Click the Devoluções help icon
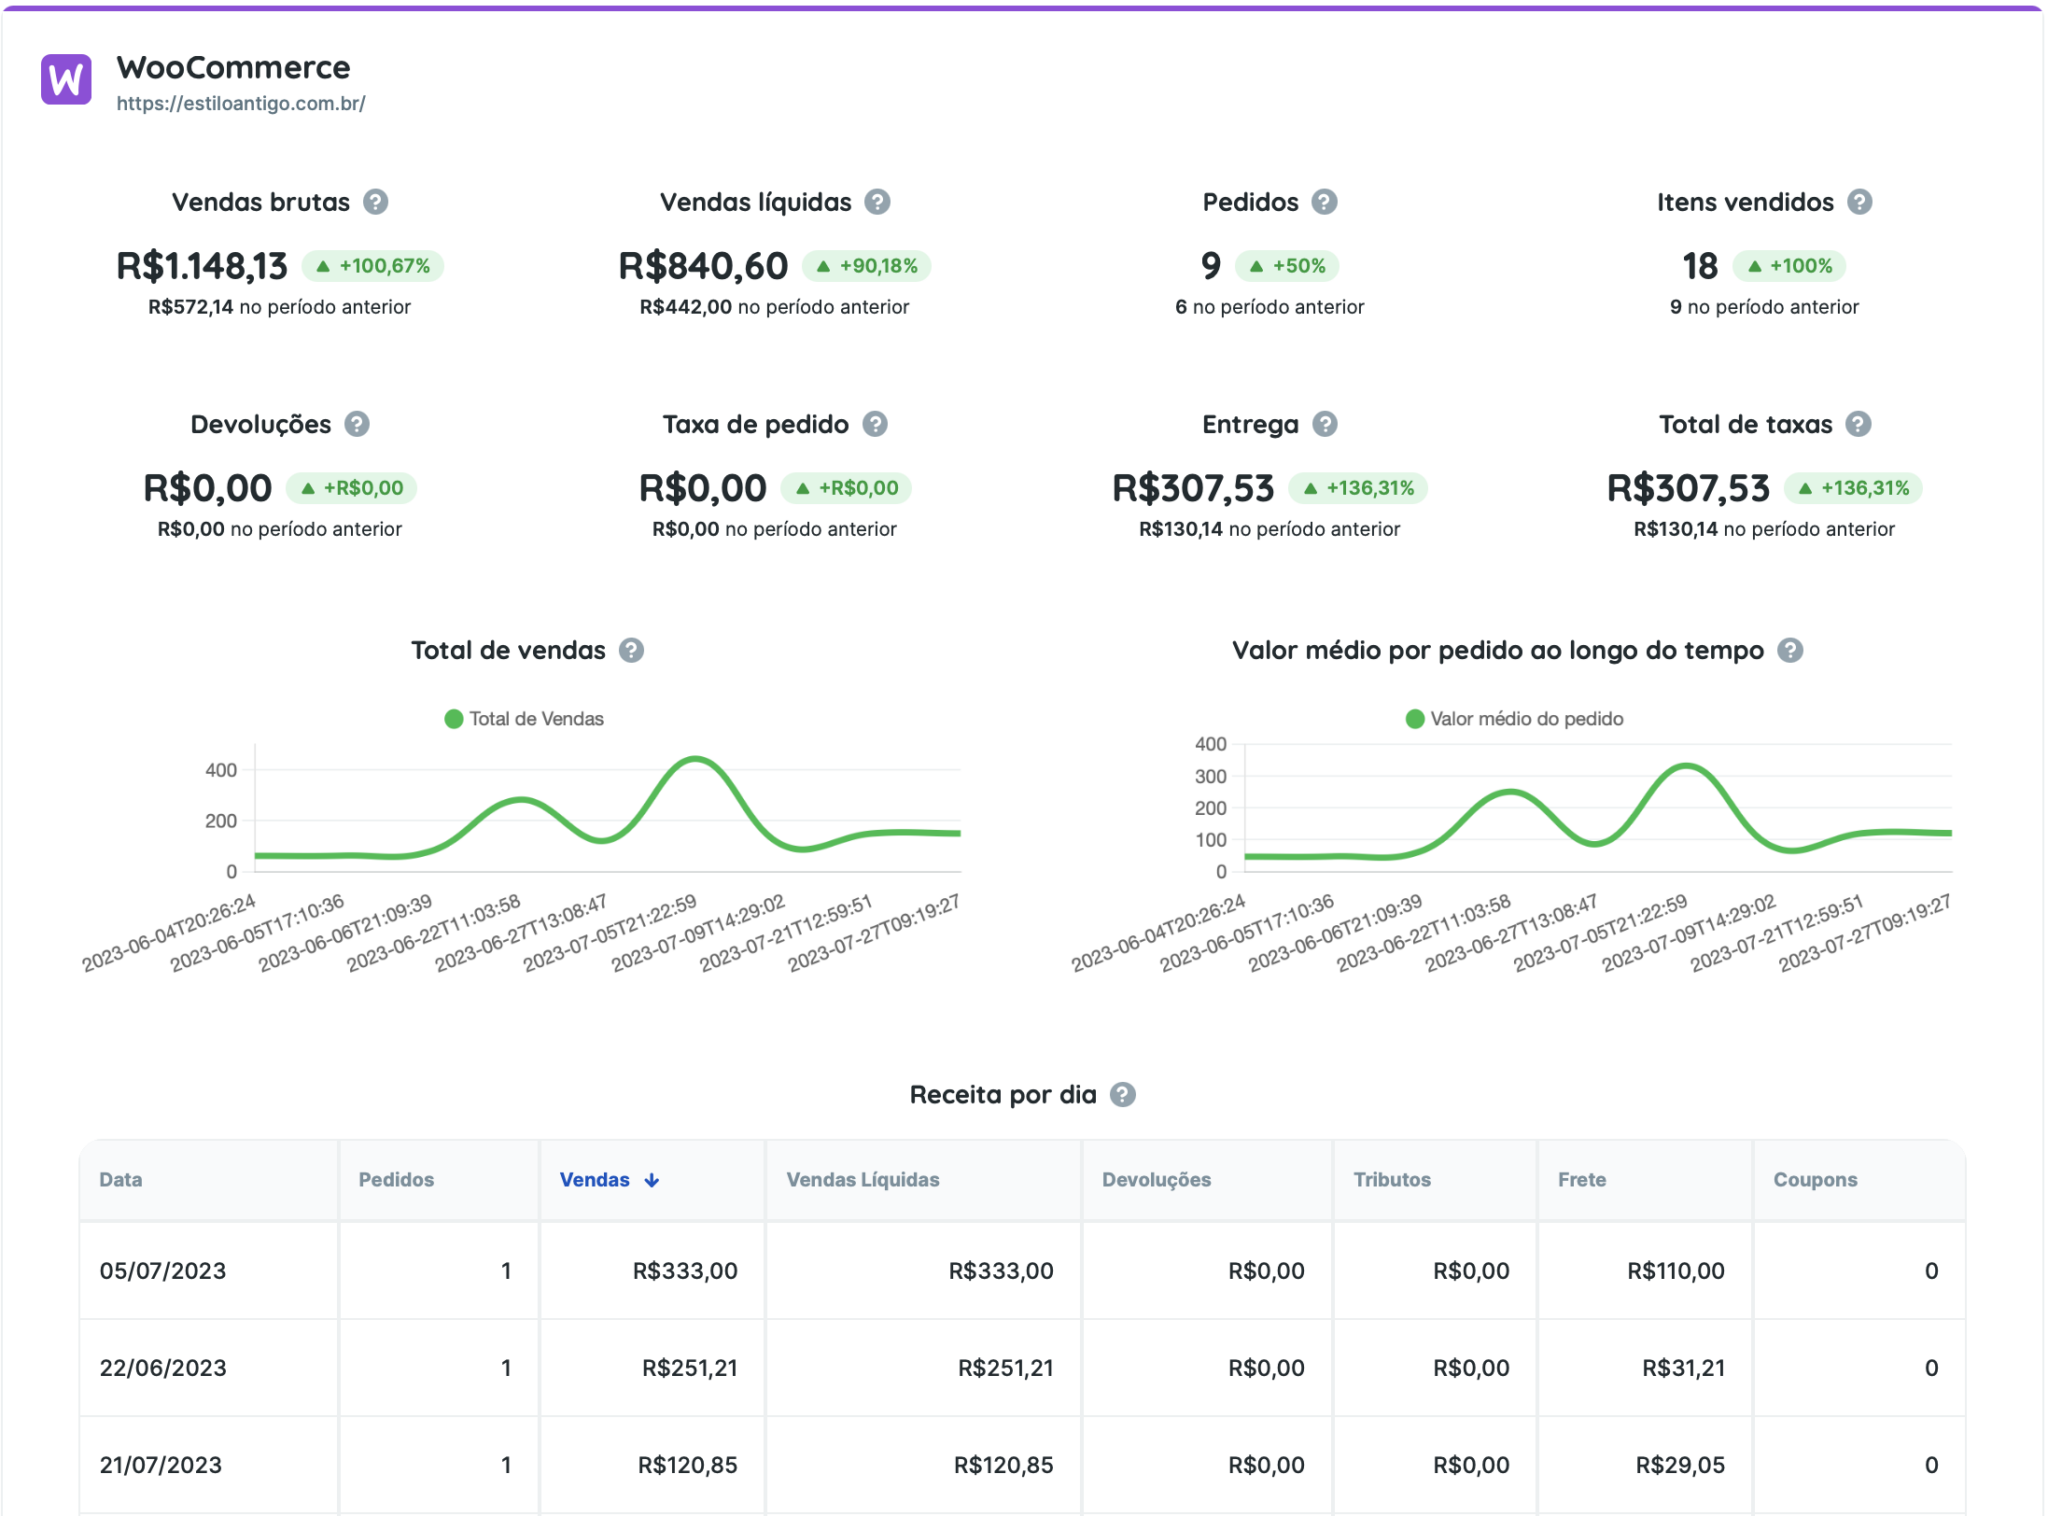 click(358, 424)
